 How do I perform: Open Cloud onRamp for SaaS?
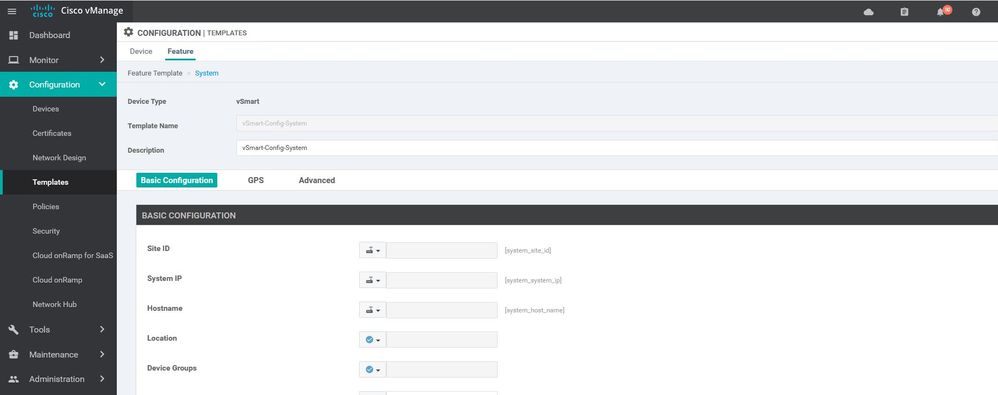[x=73, y=256]
